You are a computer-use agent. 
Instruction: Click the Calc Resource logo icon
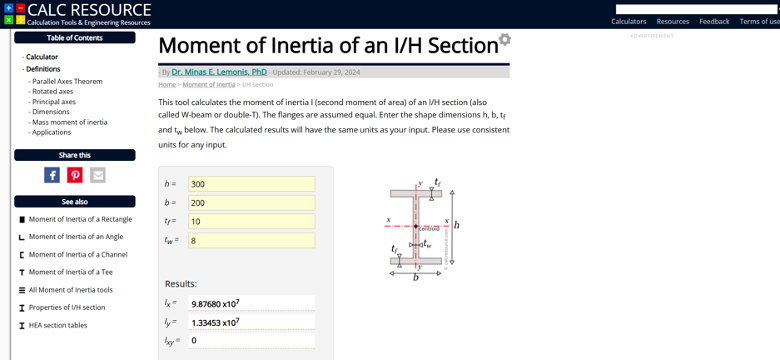(x=14, y=13)
